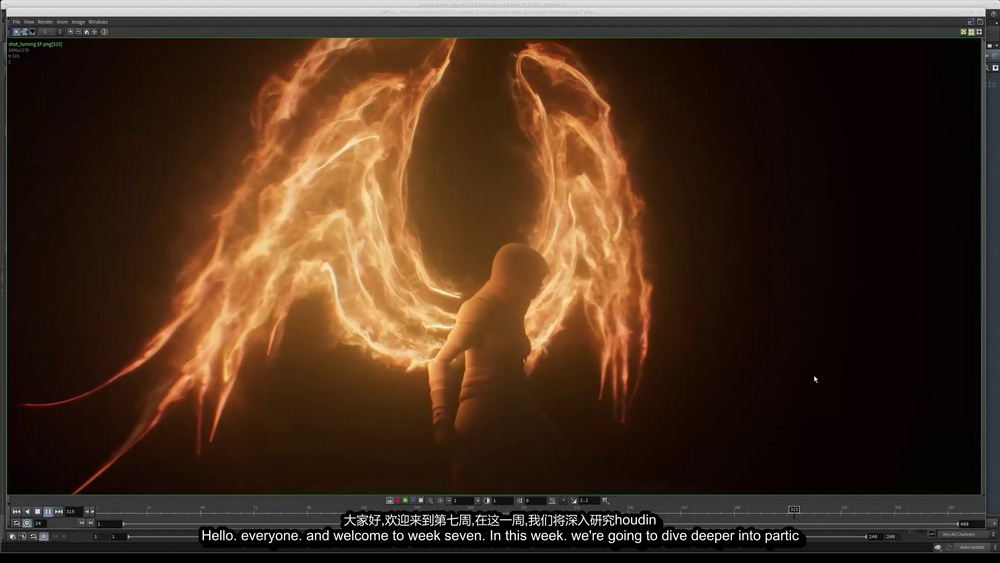Click the gamma field showing 2.2

589,501
